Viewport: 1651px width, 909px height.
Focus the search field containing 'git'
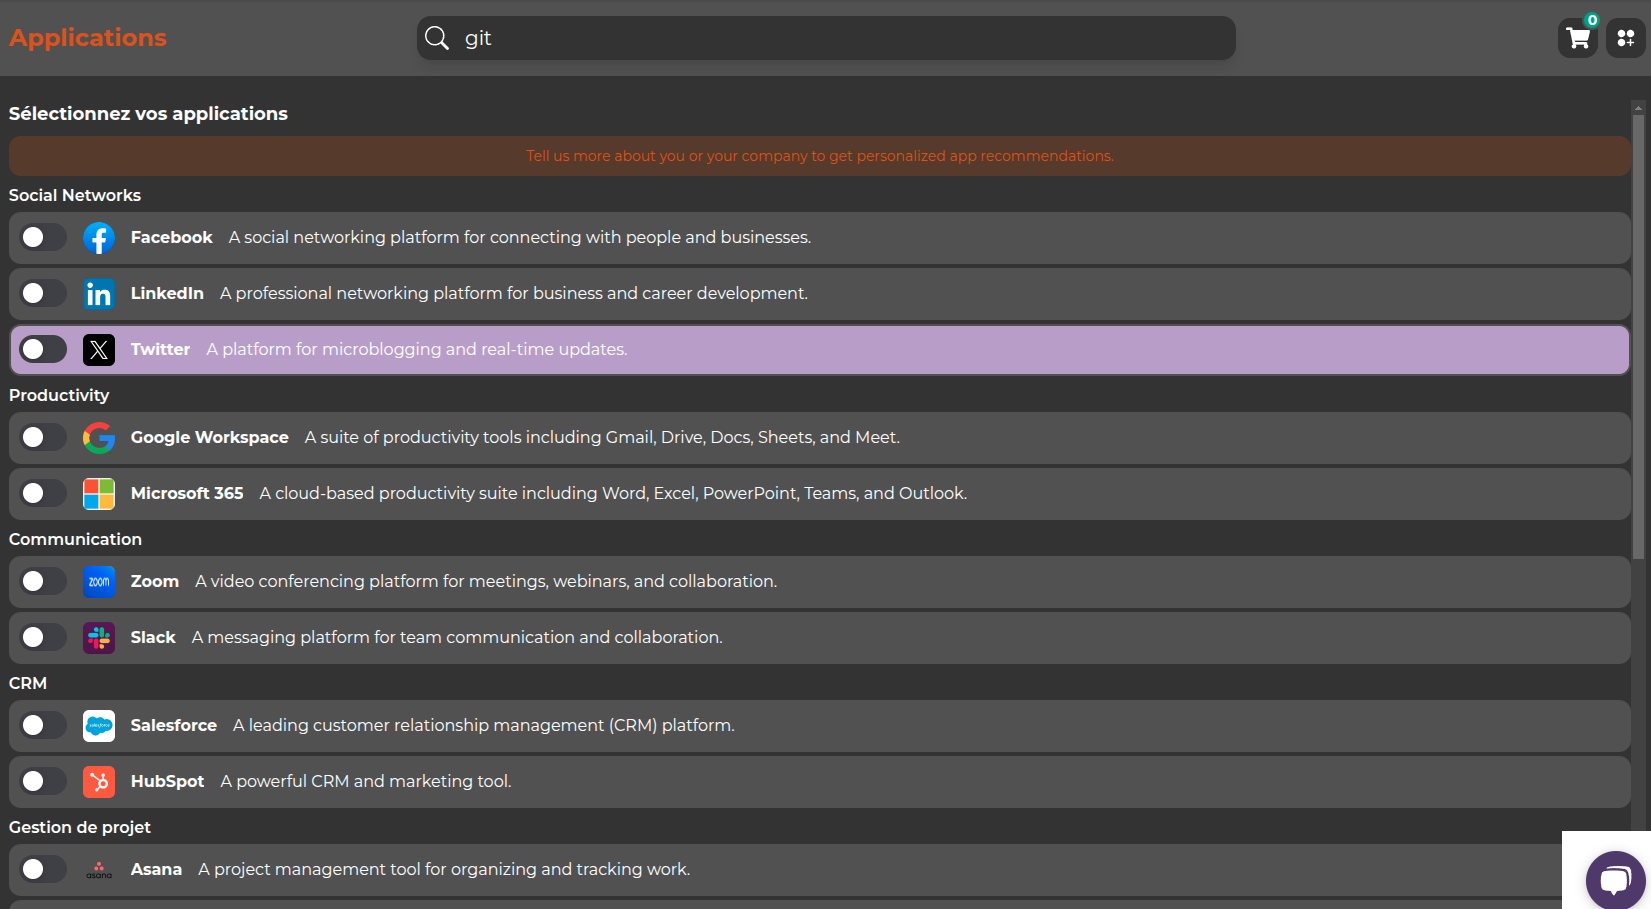[x=840, y=38]
